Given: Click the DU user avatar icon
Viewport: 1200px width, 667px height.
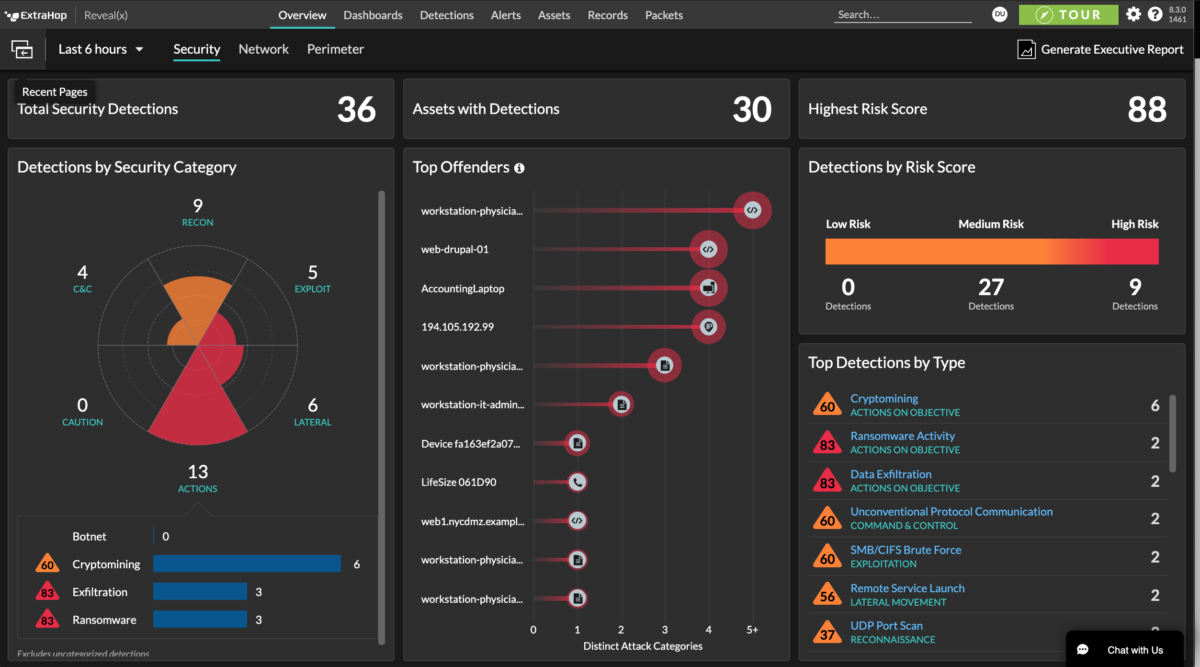Looking at the screenshot, I should (1000, 14).
